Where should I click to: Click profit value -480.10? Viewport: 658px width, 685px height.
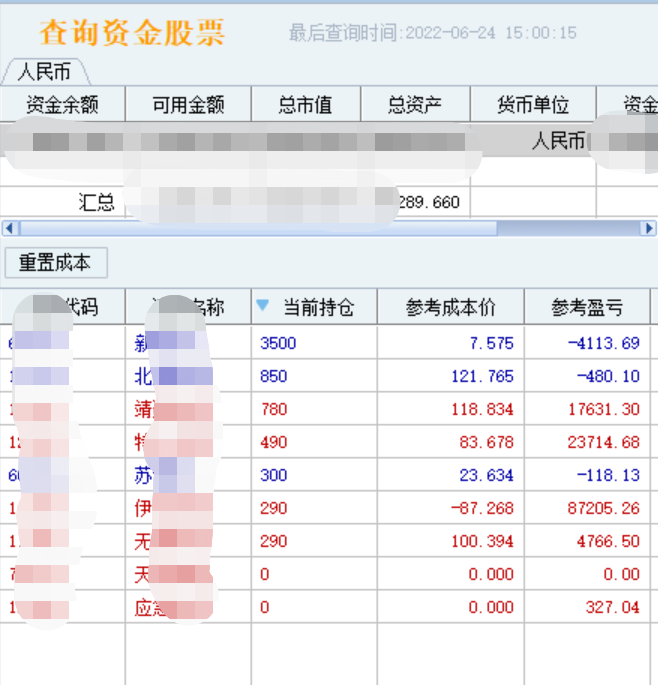point(608,376)
